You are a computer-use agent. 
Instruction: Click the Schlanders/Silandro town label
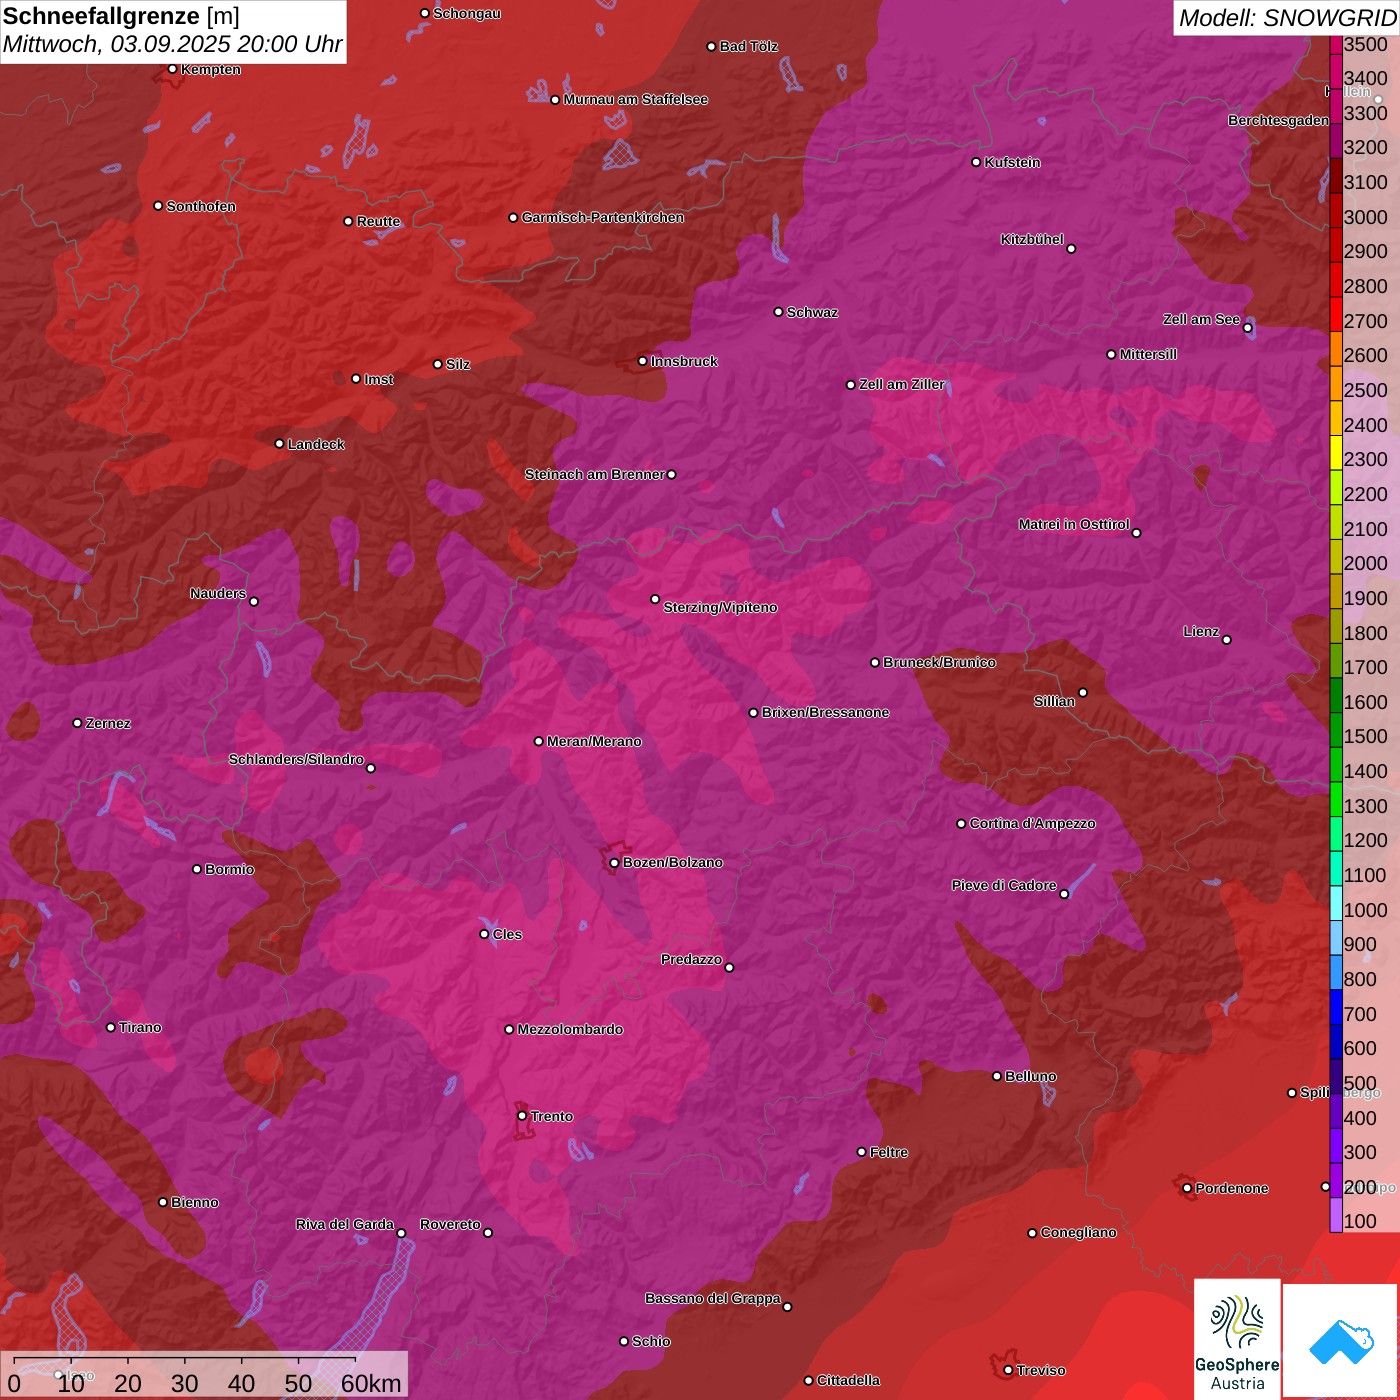(296, 759)
